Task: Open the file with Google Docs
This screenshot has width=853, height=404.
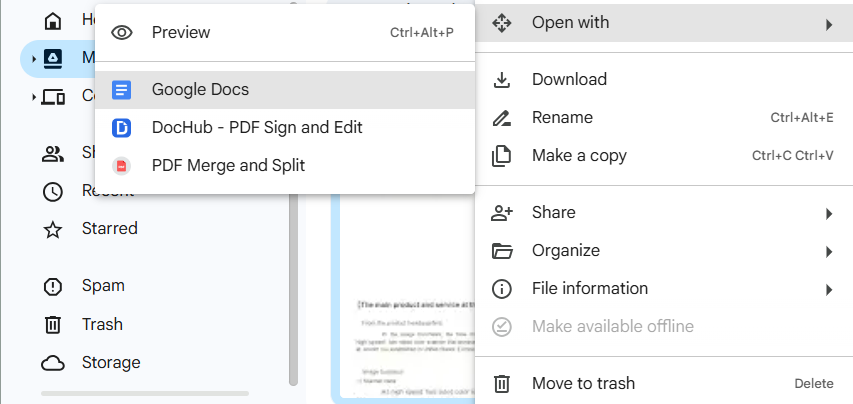Action: pos(285,90)
